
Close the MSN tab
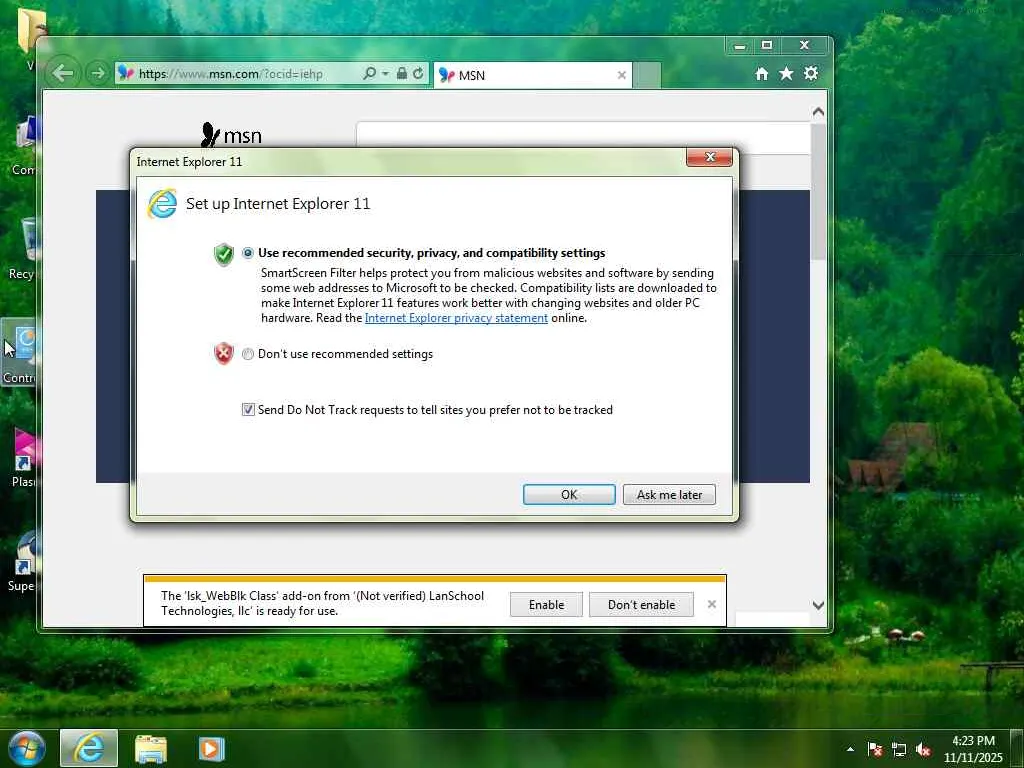pos(622,75)
